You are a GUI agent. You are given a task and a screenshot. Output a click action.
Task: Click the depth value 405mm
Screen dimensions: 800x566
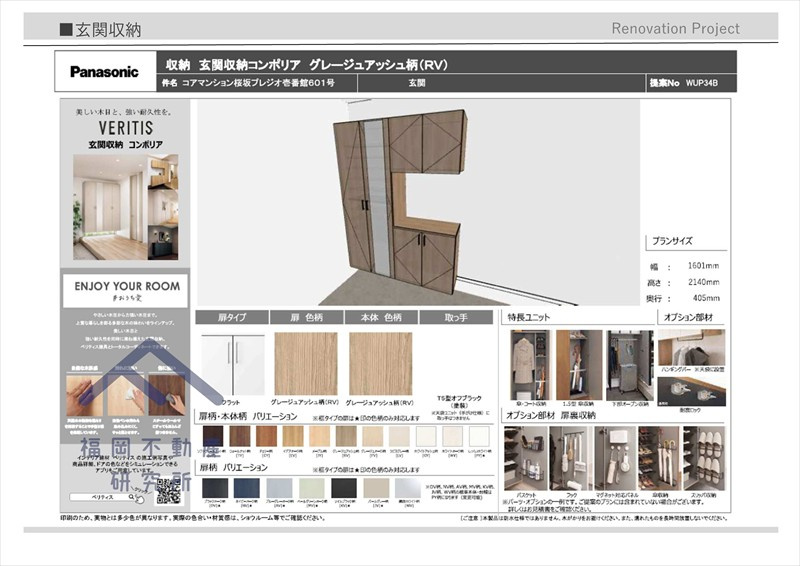point(706,298)
